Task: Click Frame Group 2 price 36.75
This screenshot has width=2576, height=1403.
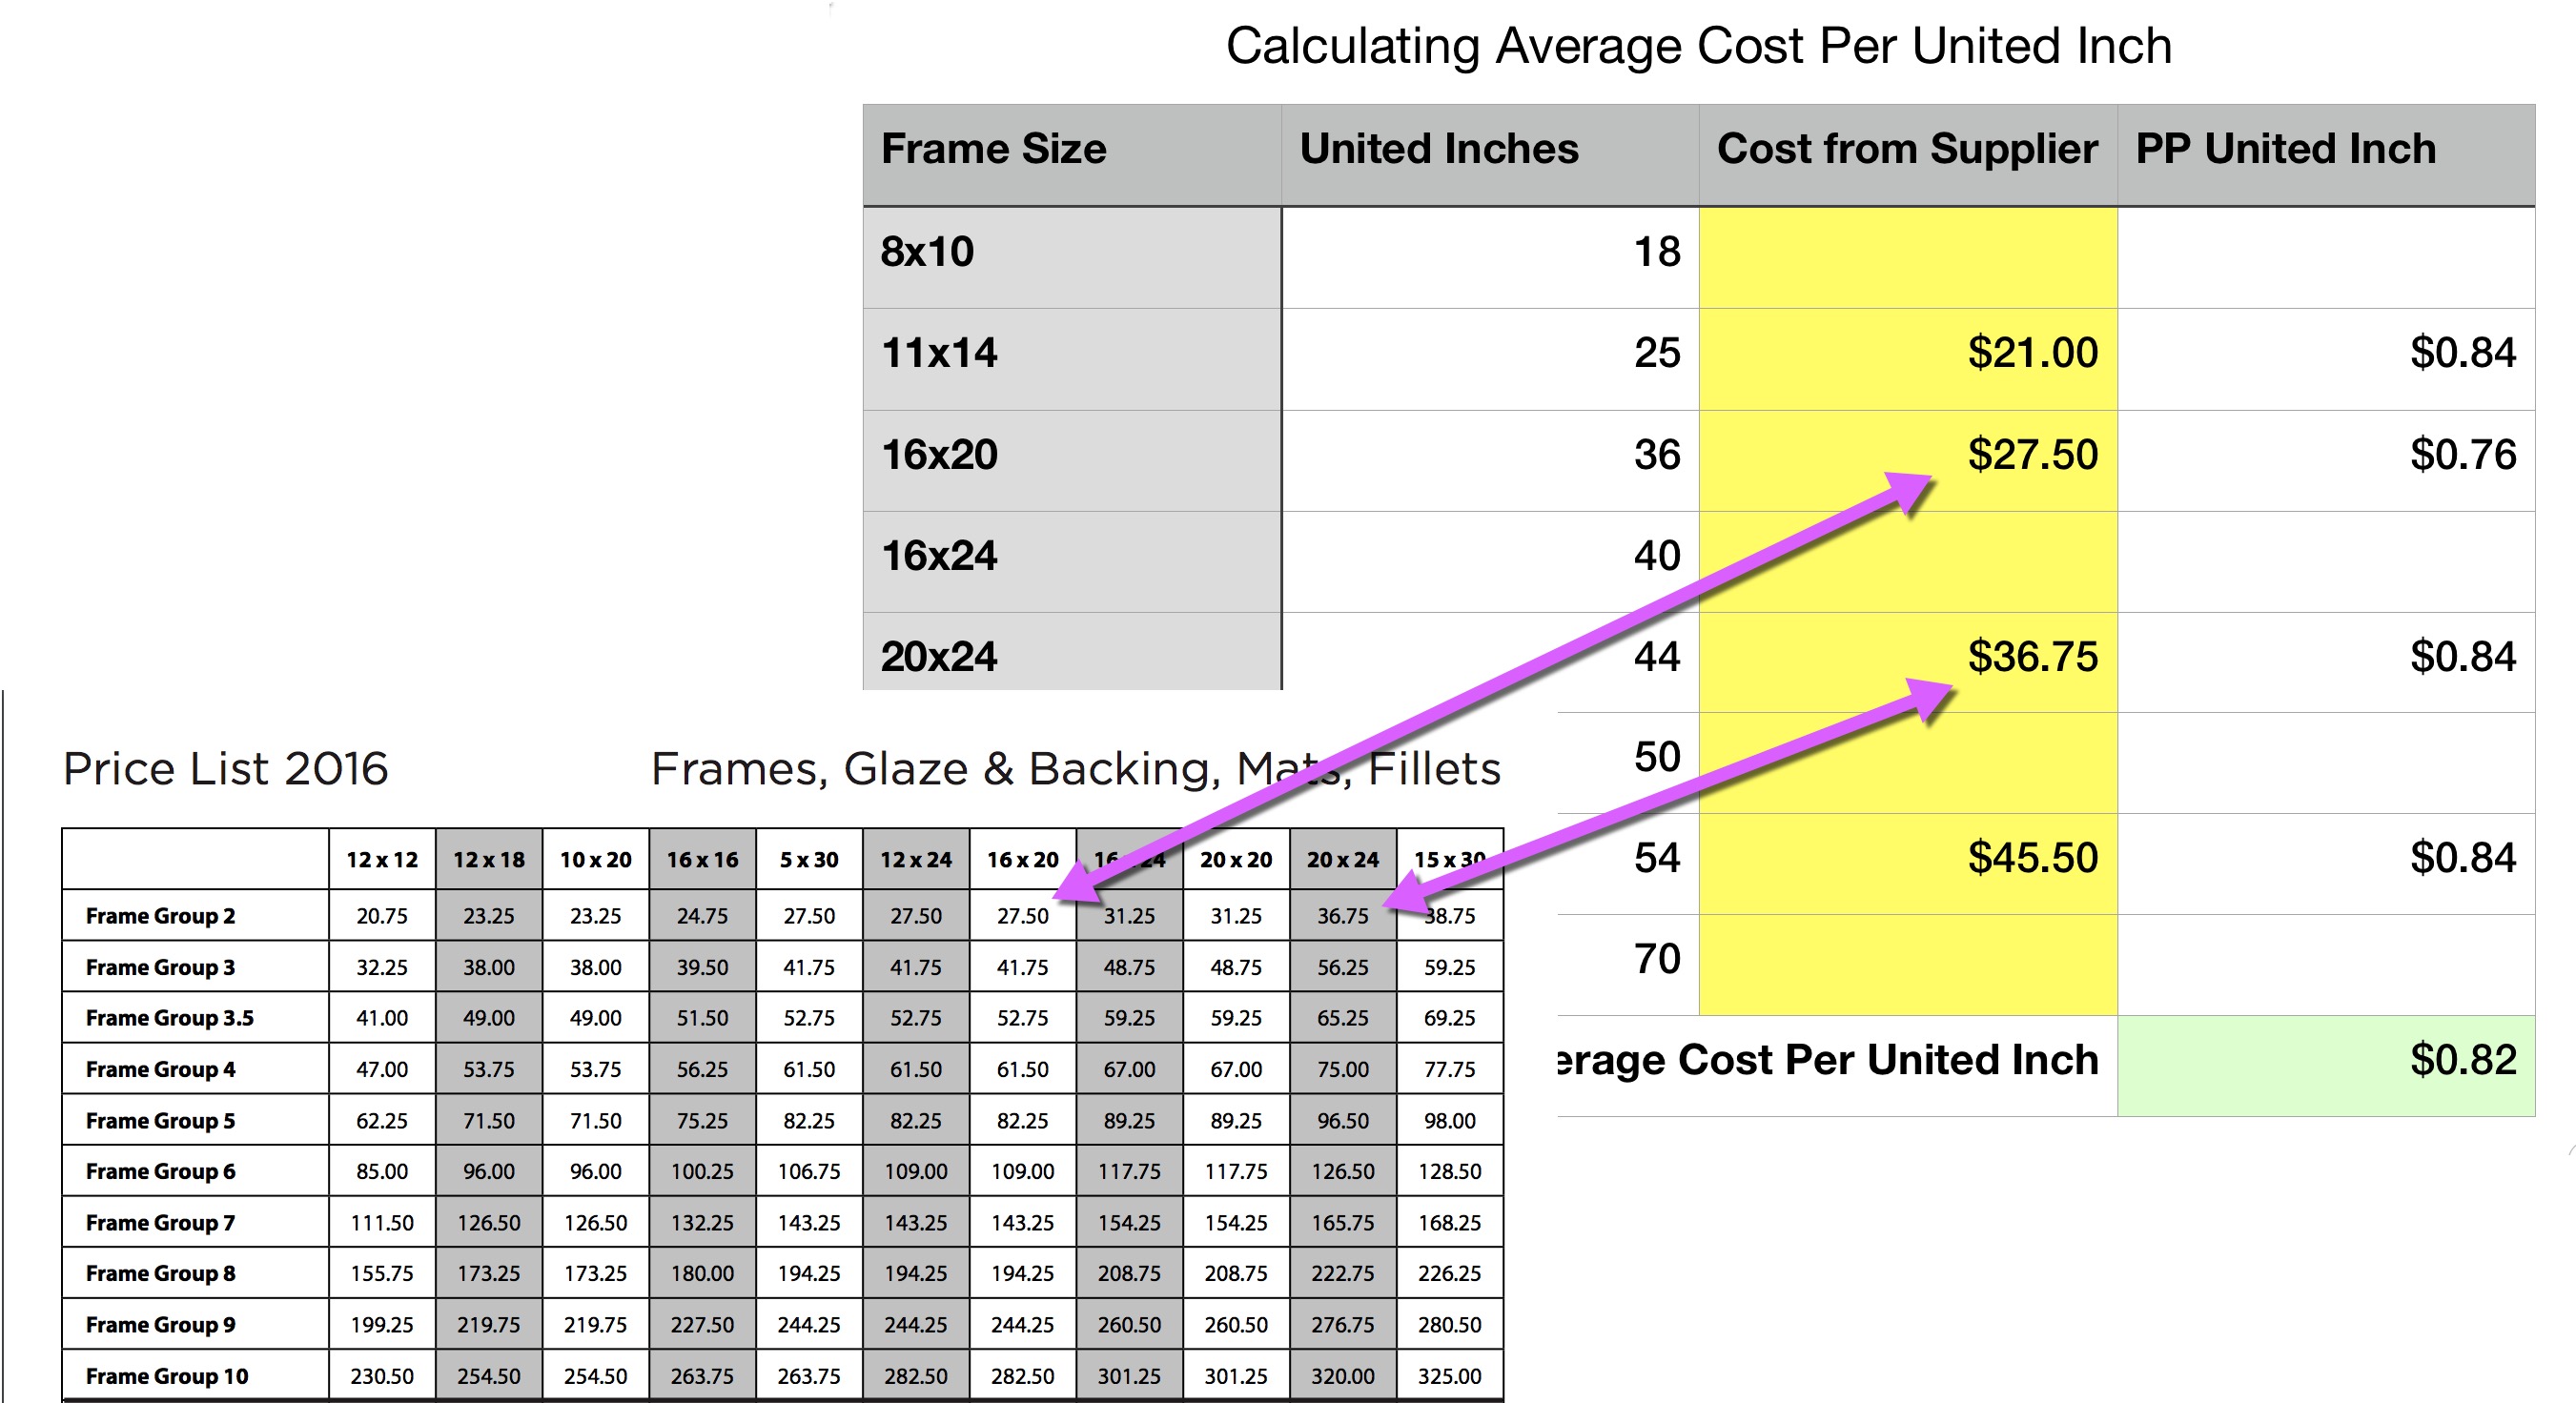Action: 1342,916
